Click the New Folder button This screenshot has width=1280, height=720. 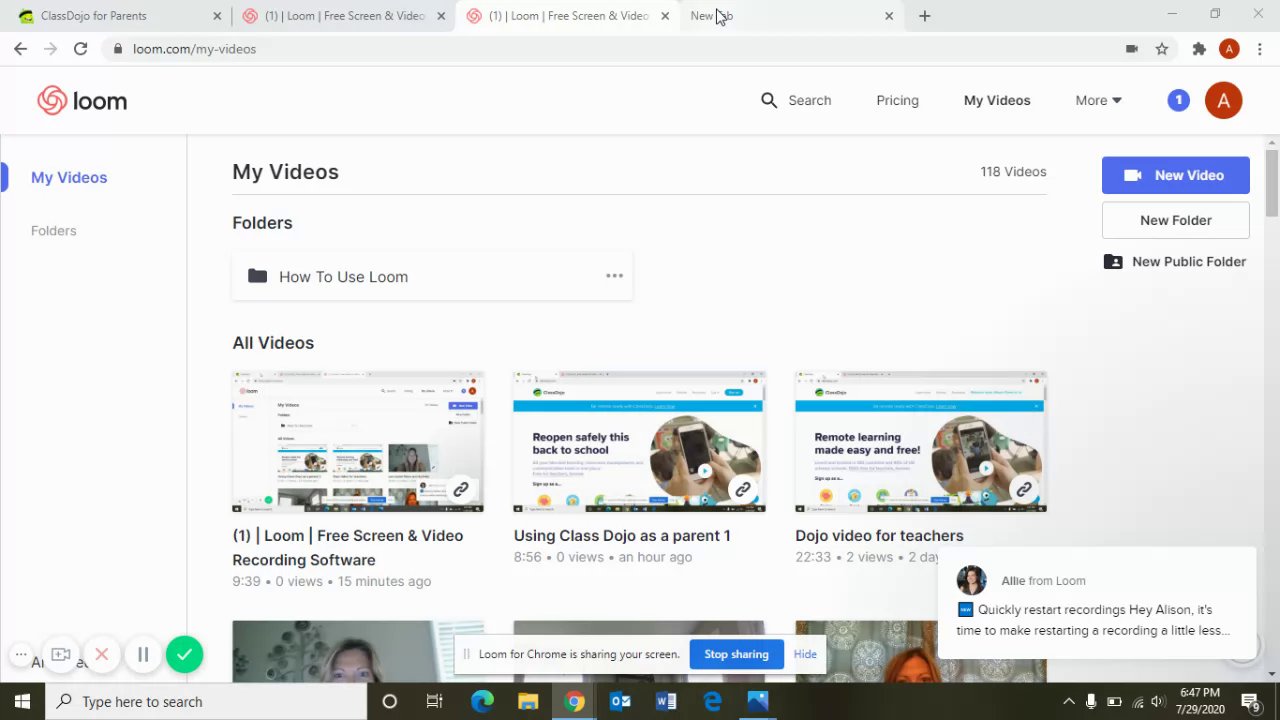click(x=1176, y=220)
